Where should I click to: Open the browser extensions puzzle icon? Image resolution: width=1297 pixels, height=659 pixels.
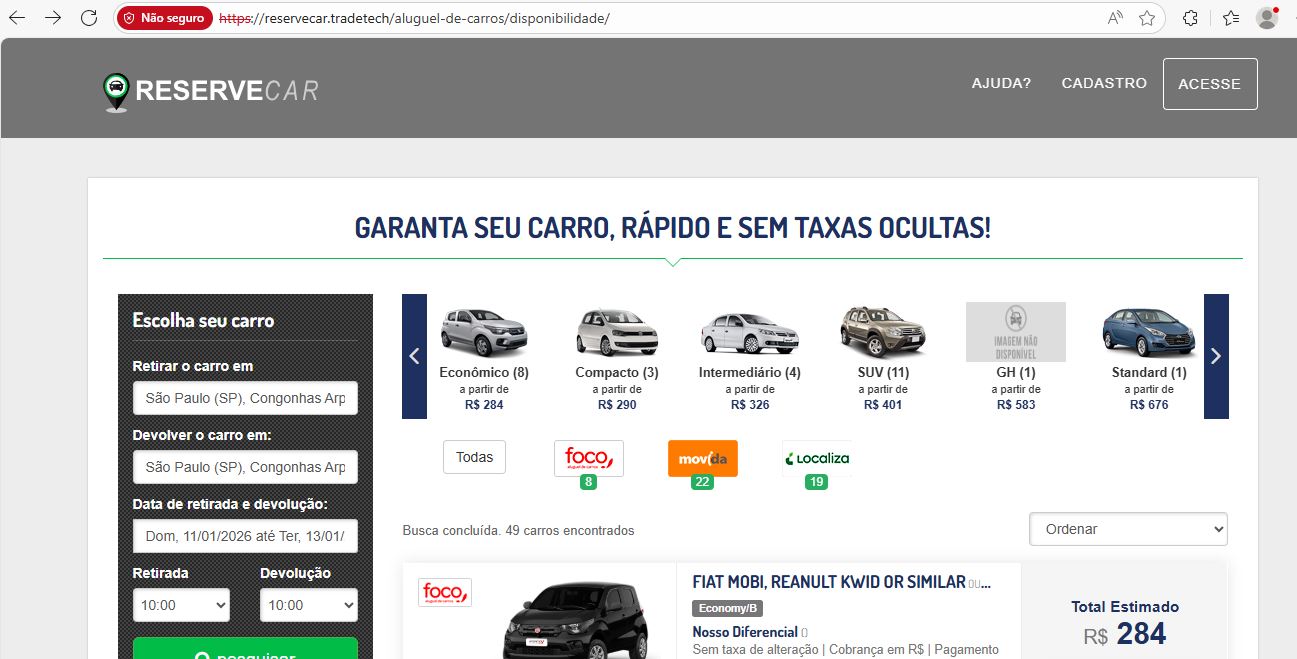pos(1190,18)
